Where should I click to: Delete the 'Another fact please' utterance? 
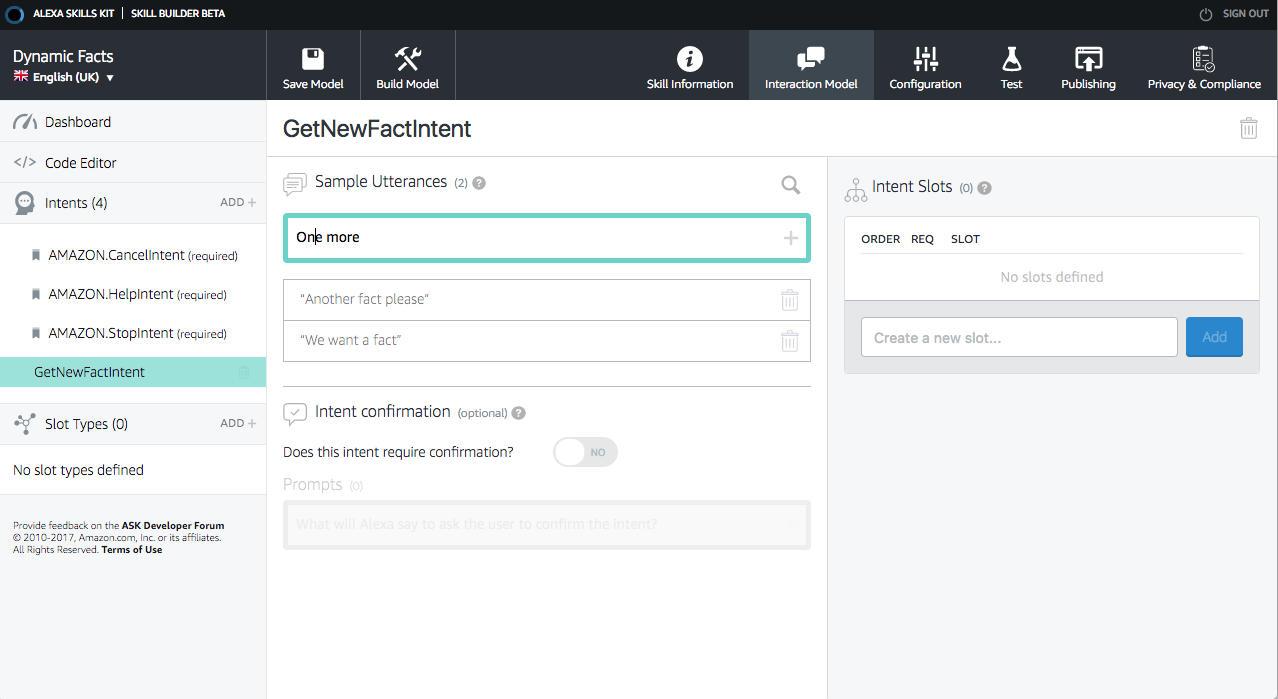tap(789, 300)
